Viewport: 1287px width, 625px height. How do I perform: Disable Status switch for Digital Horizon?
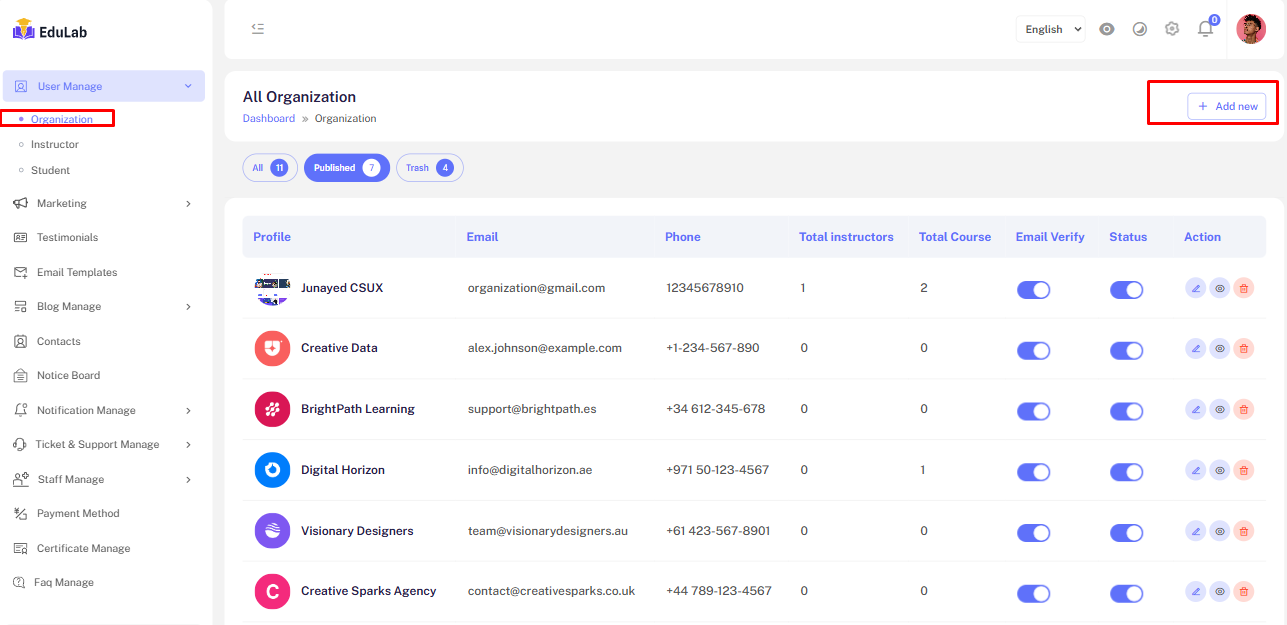point(1126,472)
